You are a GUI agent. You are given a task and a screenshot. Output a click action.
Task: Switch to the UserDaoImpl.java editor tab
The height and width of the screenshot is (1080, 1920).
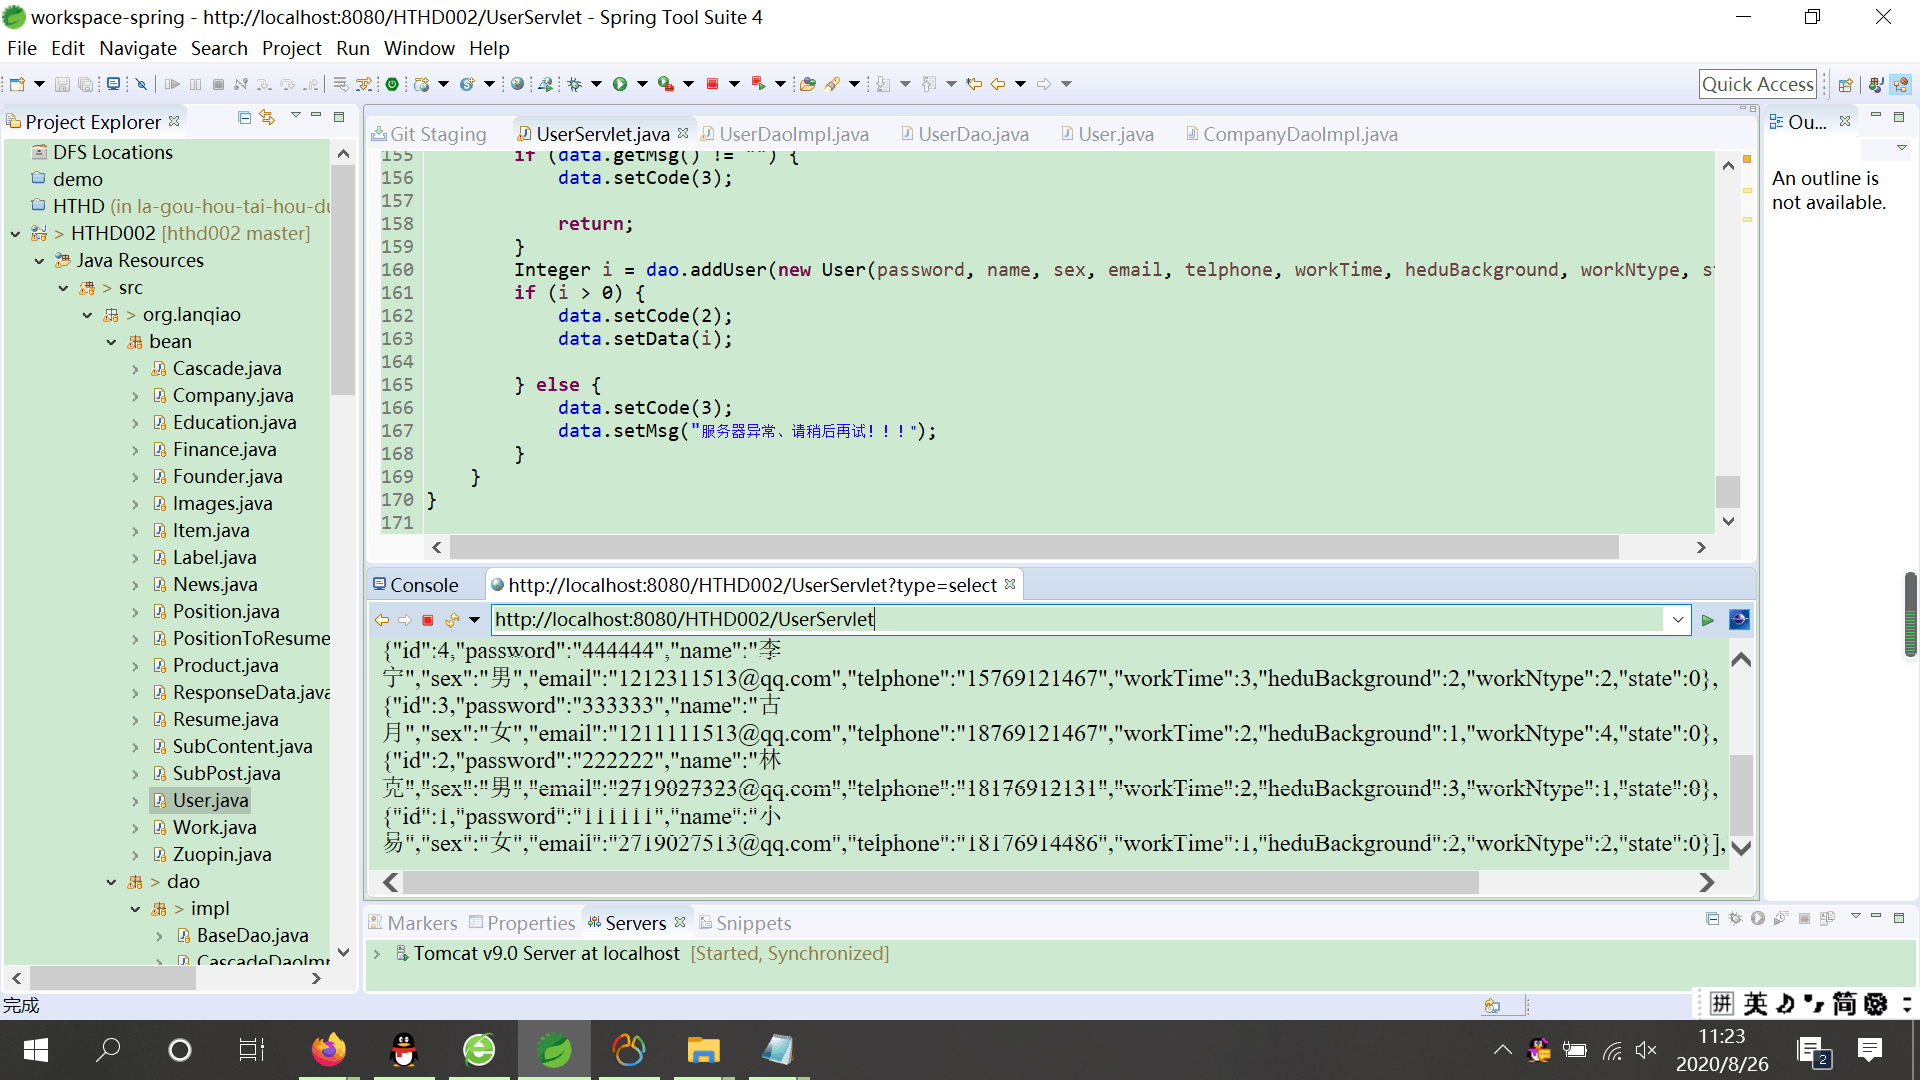point(793,134)
